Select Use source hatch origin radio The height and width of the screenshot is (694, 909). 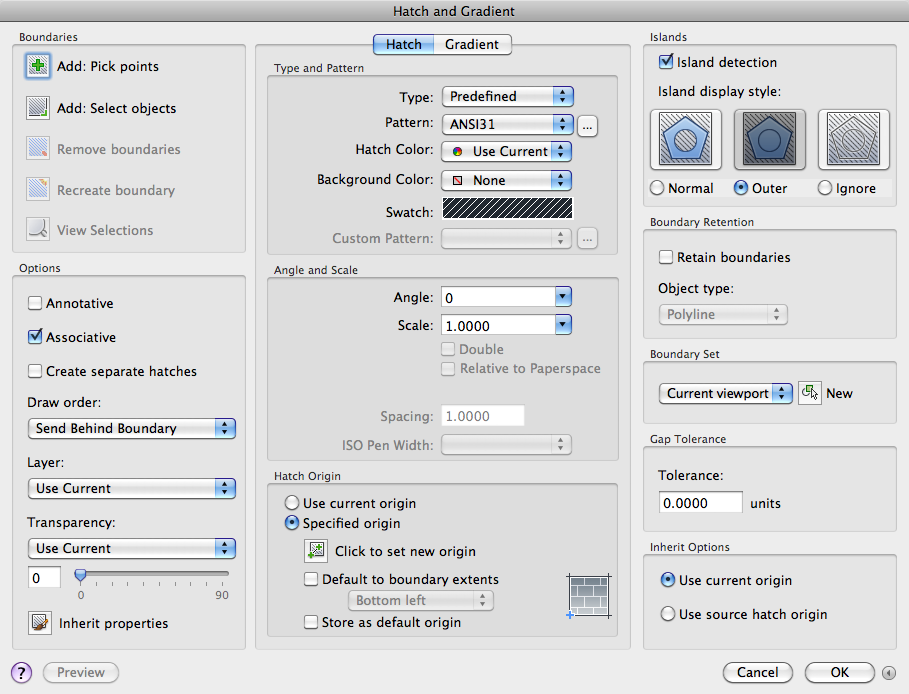(x=668, y=613)
